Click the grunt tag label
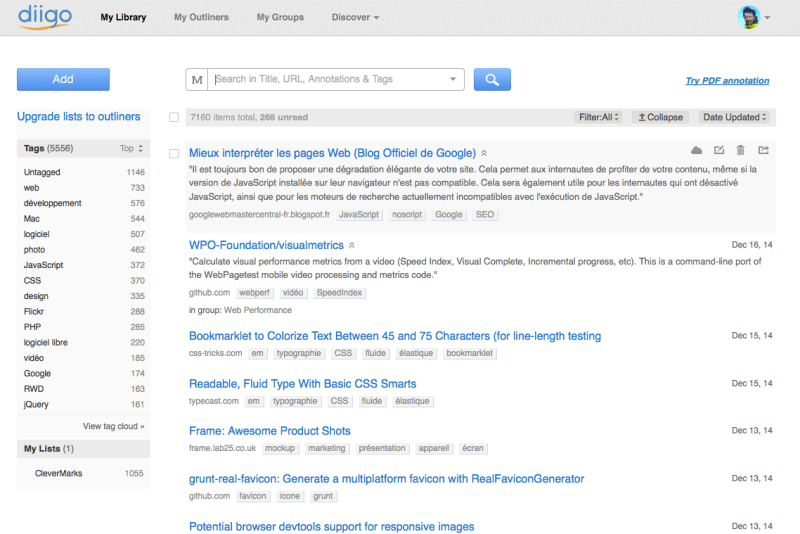 [x=323, y=496]
